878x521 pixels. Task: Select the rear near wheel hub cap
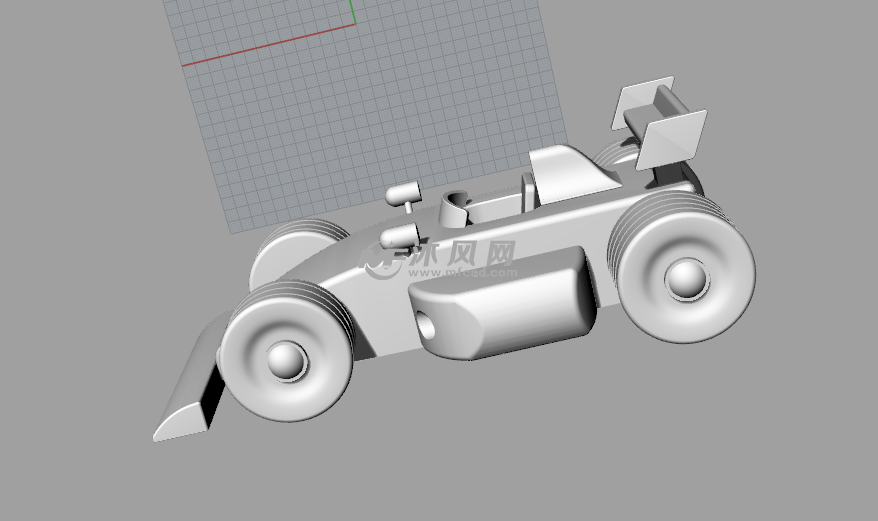click(x=688, y=278)
